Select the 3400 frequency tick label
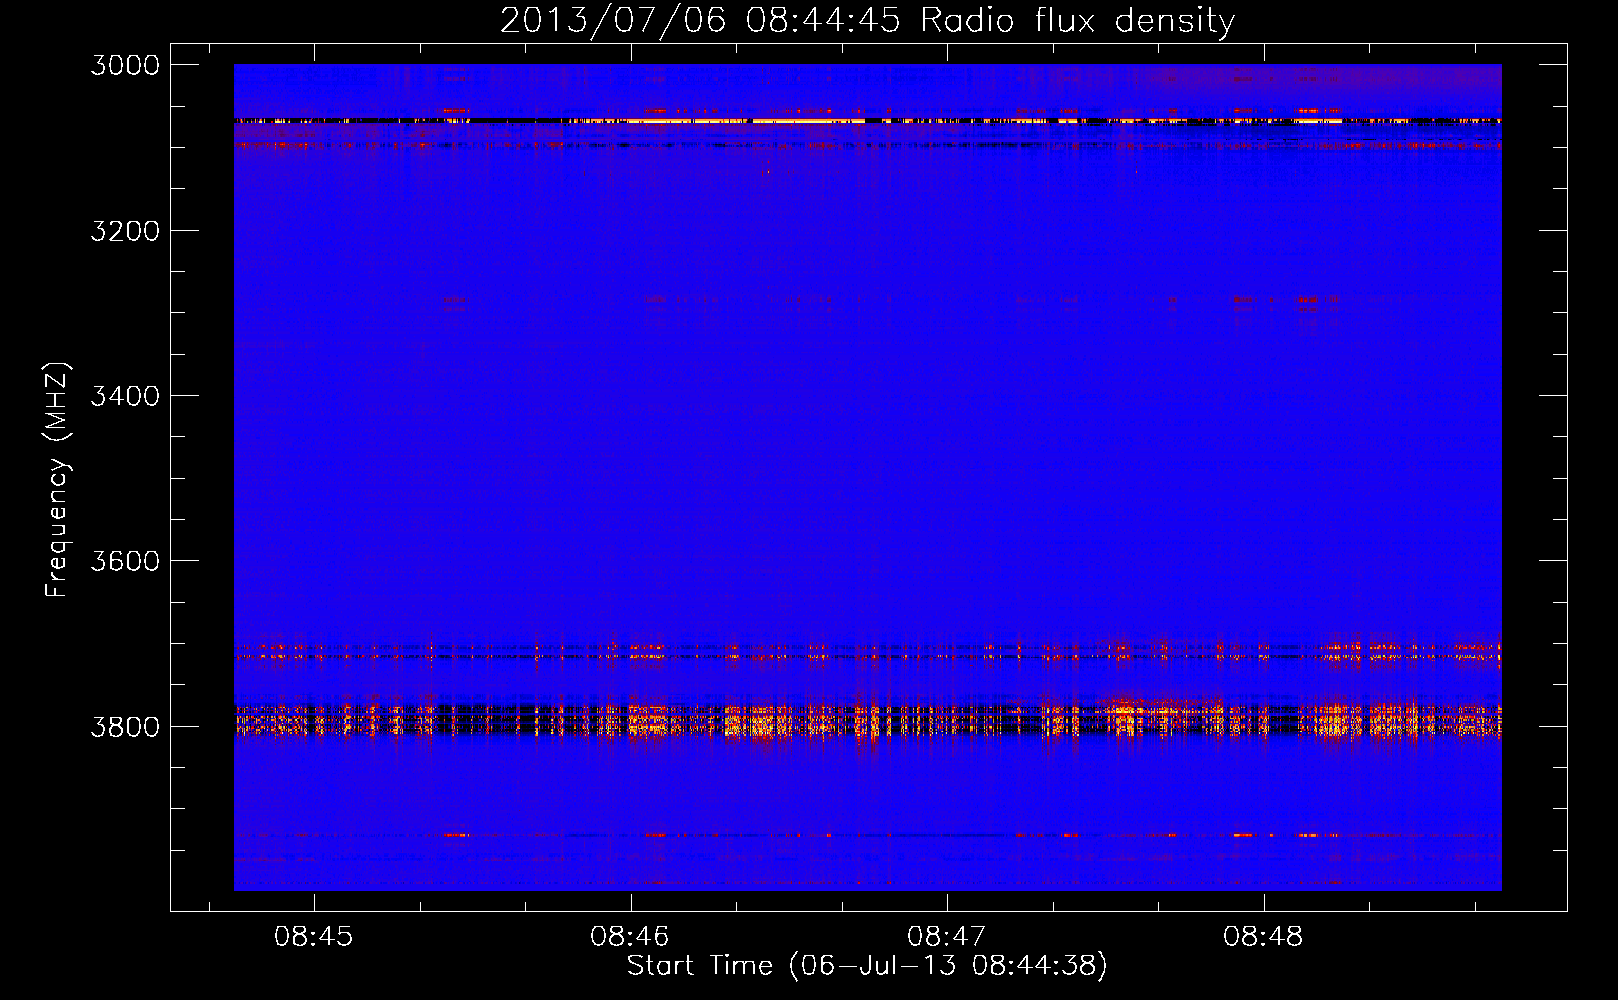The width and height of the screenshot is (1618, 1000). [x=125, y=396]
